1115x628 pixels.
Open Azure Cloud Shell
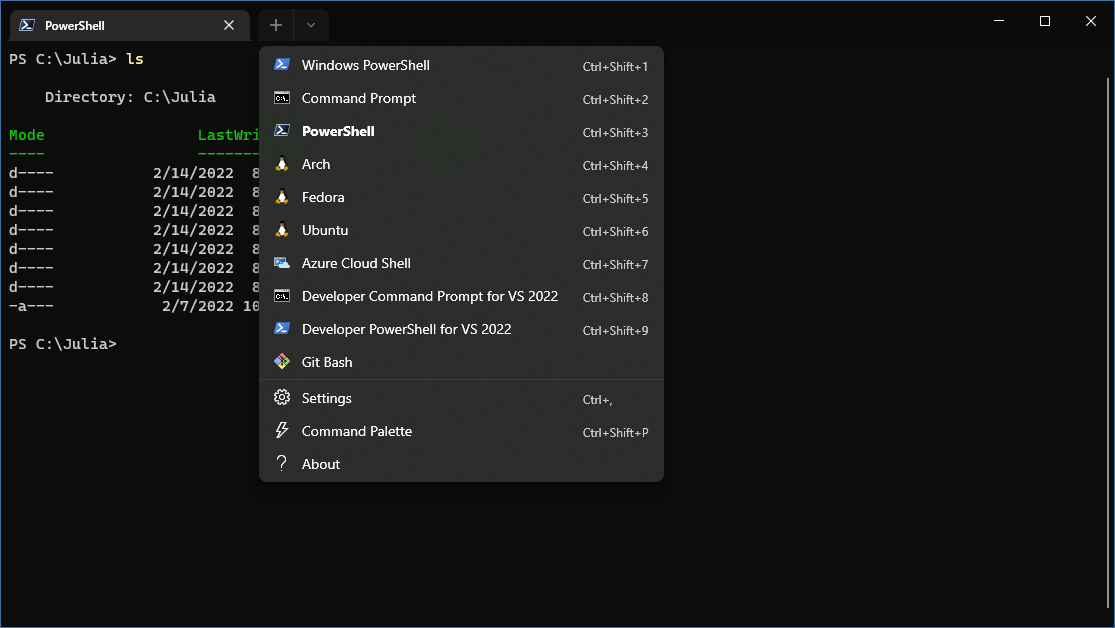pyautogui.click(x=355, y=263)
